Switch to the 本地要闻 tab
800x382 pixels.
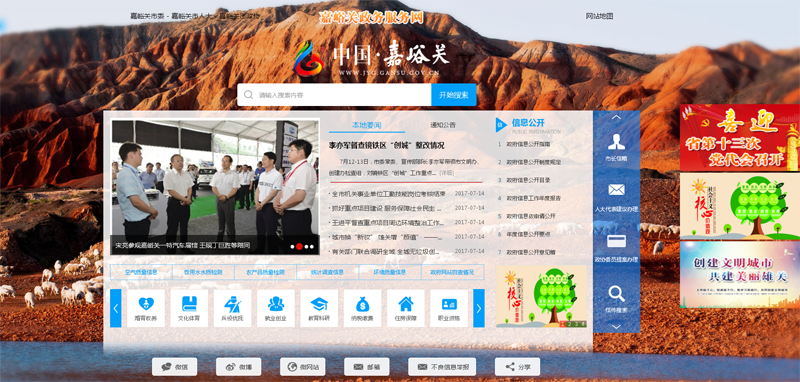coord(366,125)
